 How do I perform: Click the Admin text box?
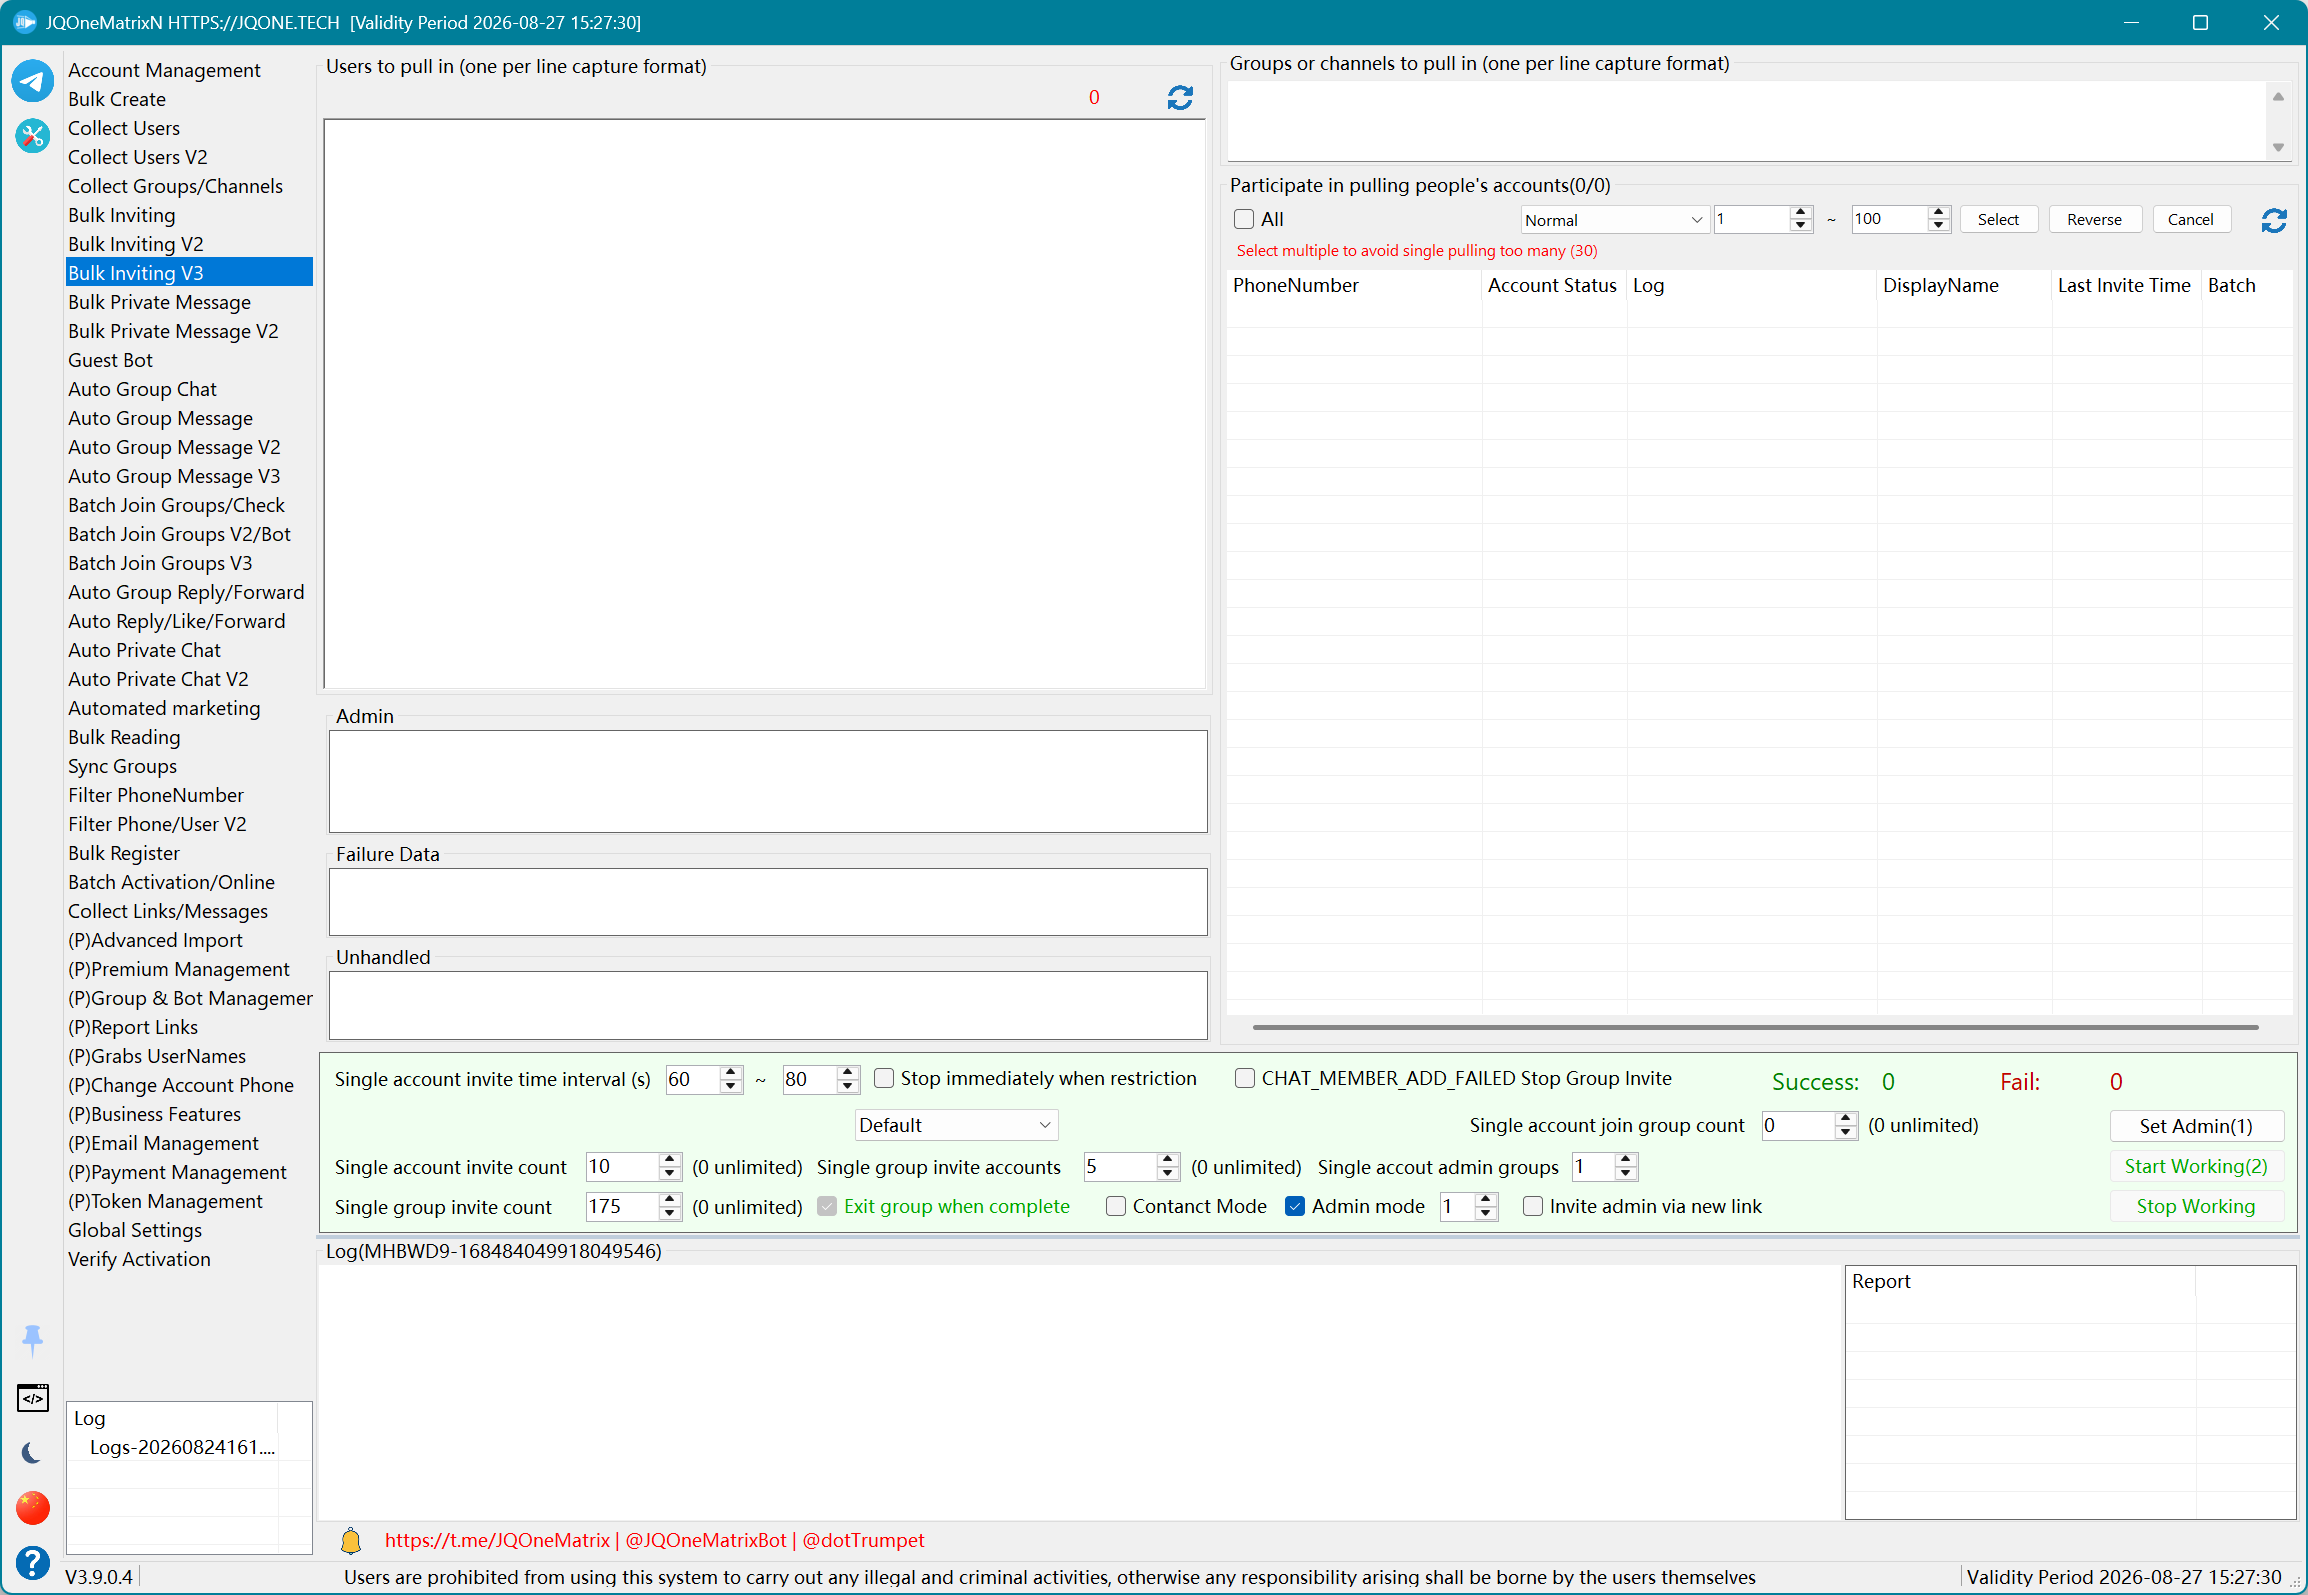[768, 781]
